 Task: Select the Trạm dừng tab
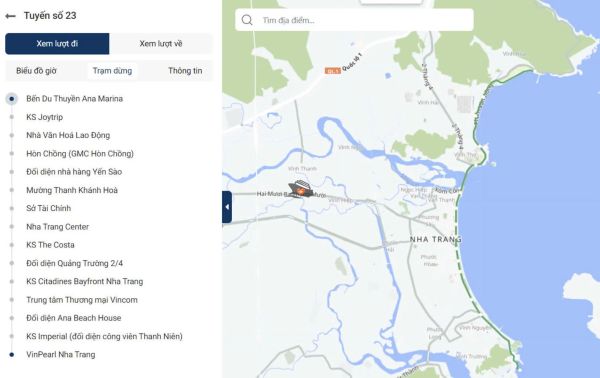[x=112, y=71]
